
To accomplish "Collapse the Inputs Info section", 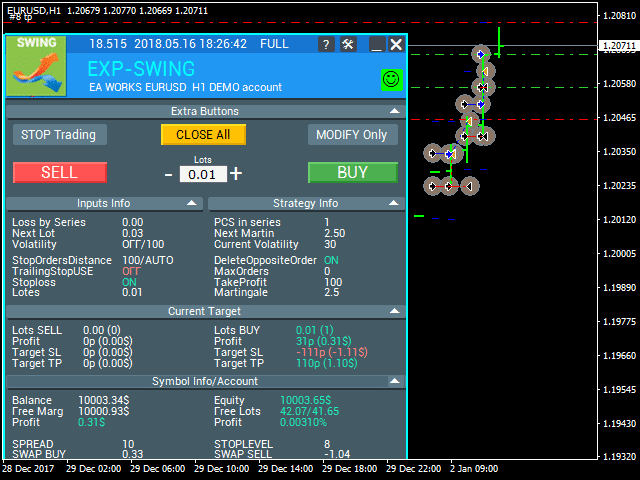I will (x=193, y=203).
